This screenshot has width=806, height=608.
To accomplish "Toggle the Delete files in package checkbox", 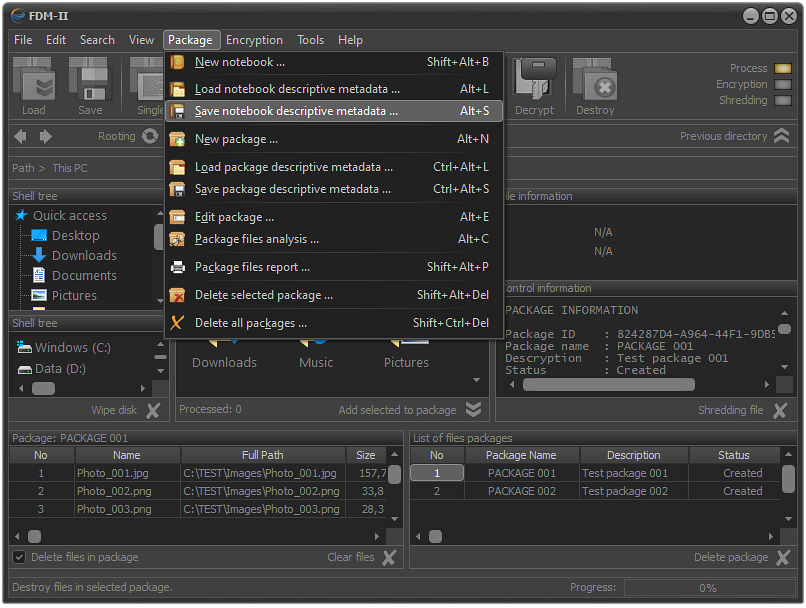I will [19, 557].
